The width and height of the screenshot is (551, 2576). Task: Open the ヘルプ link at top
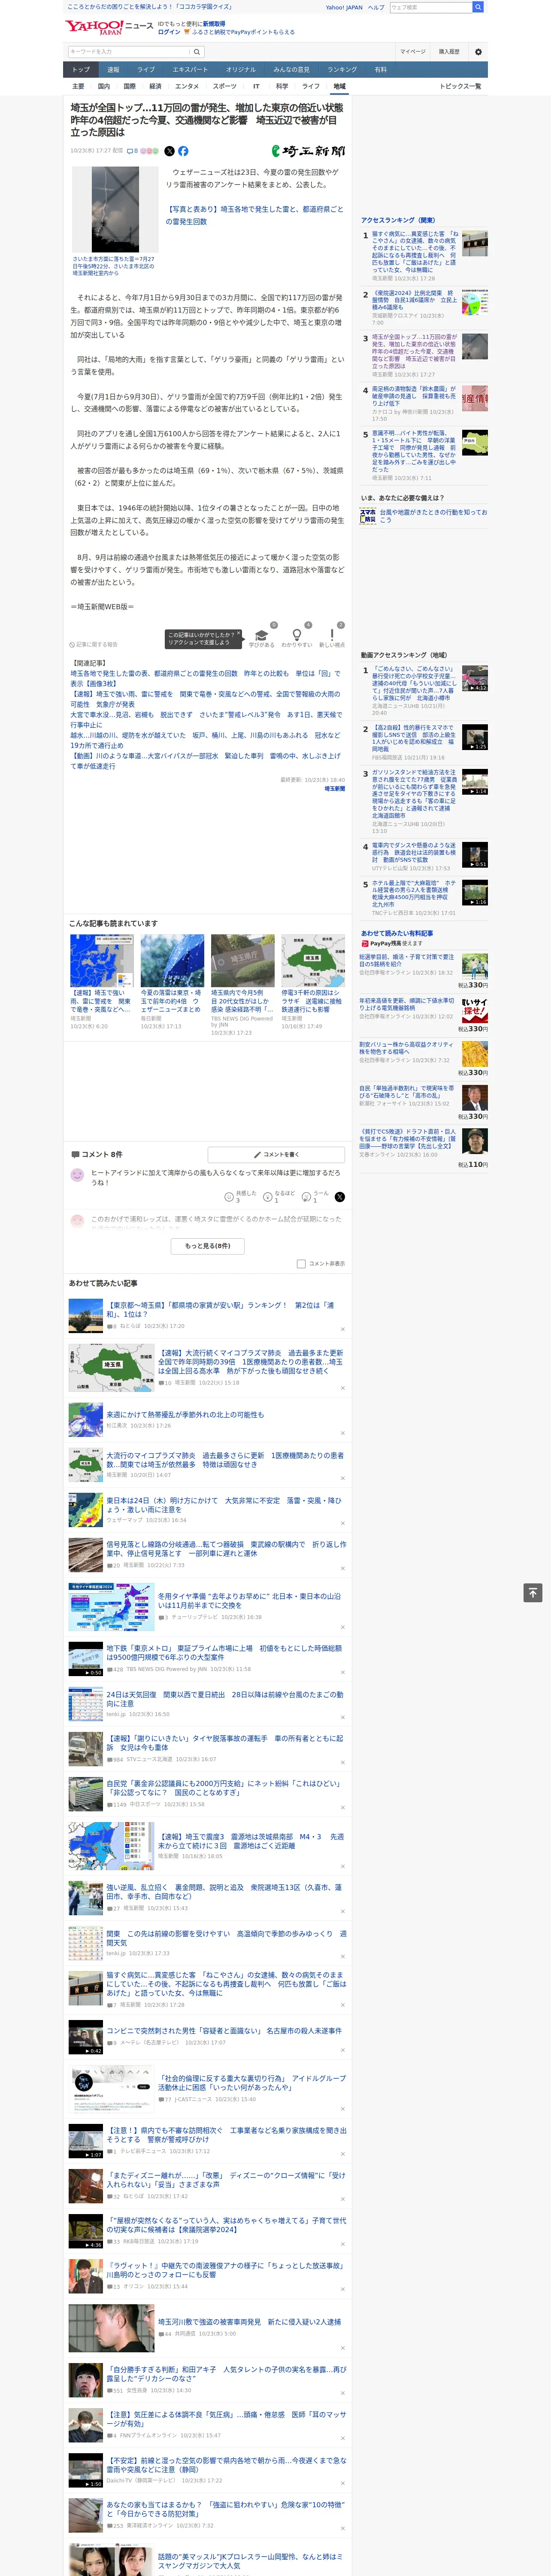tap(376, 7)
